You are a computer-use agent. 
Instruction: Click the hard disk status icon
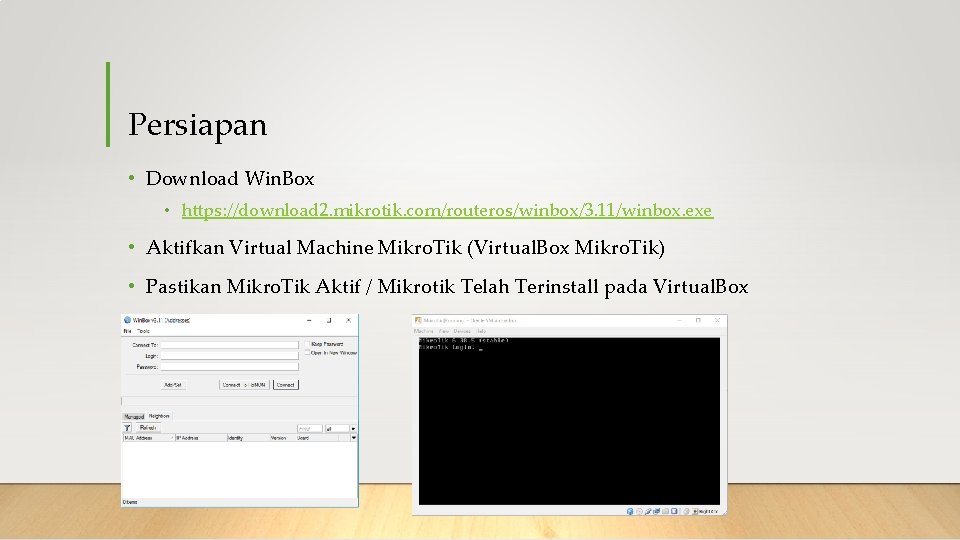[x=630, y=511]
